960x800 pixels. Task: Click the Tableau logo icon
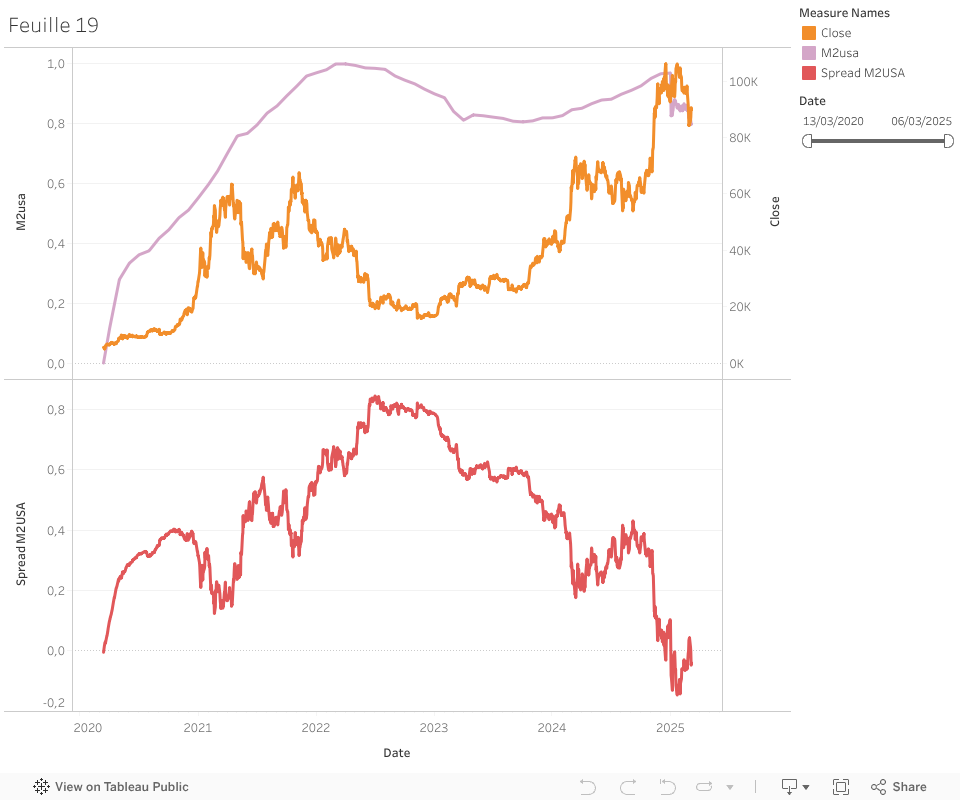(42, 787)
